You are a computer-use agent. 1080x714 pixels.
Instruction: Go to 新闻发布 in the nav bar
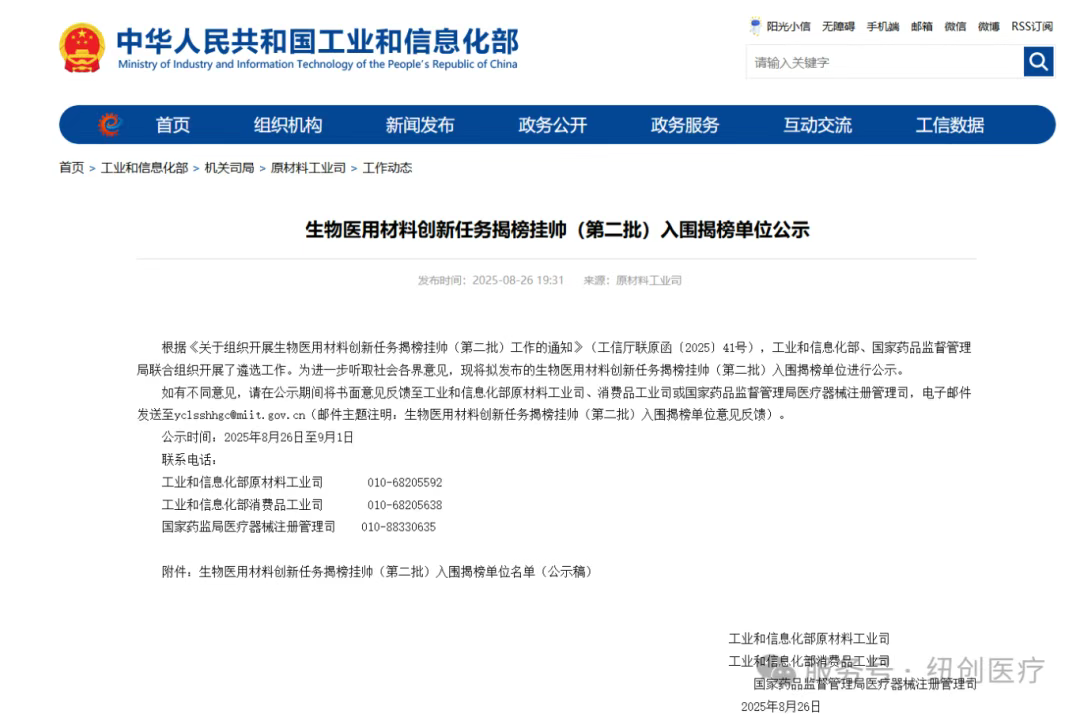pos(420,125)
